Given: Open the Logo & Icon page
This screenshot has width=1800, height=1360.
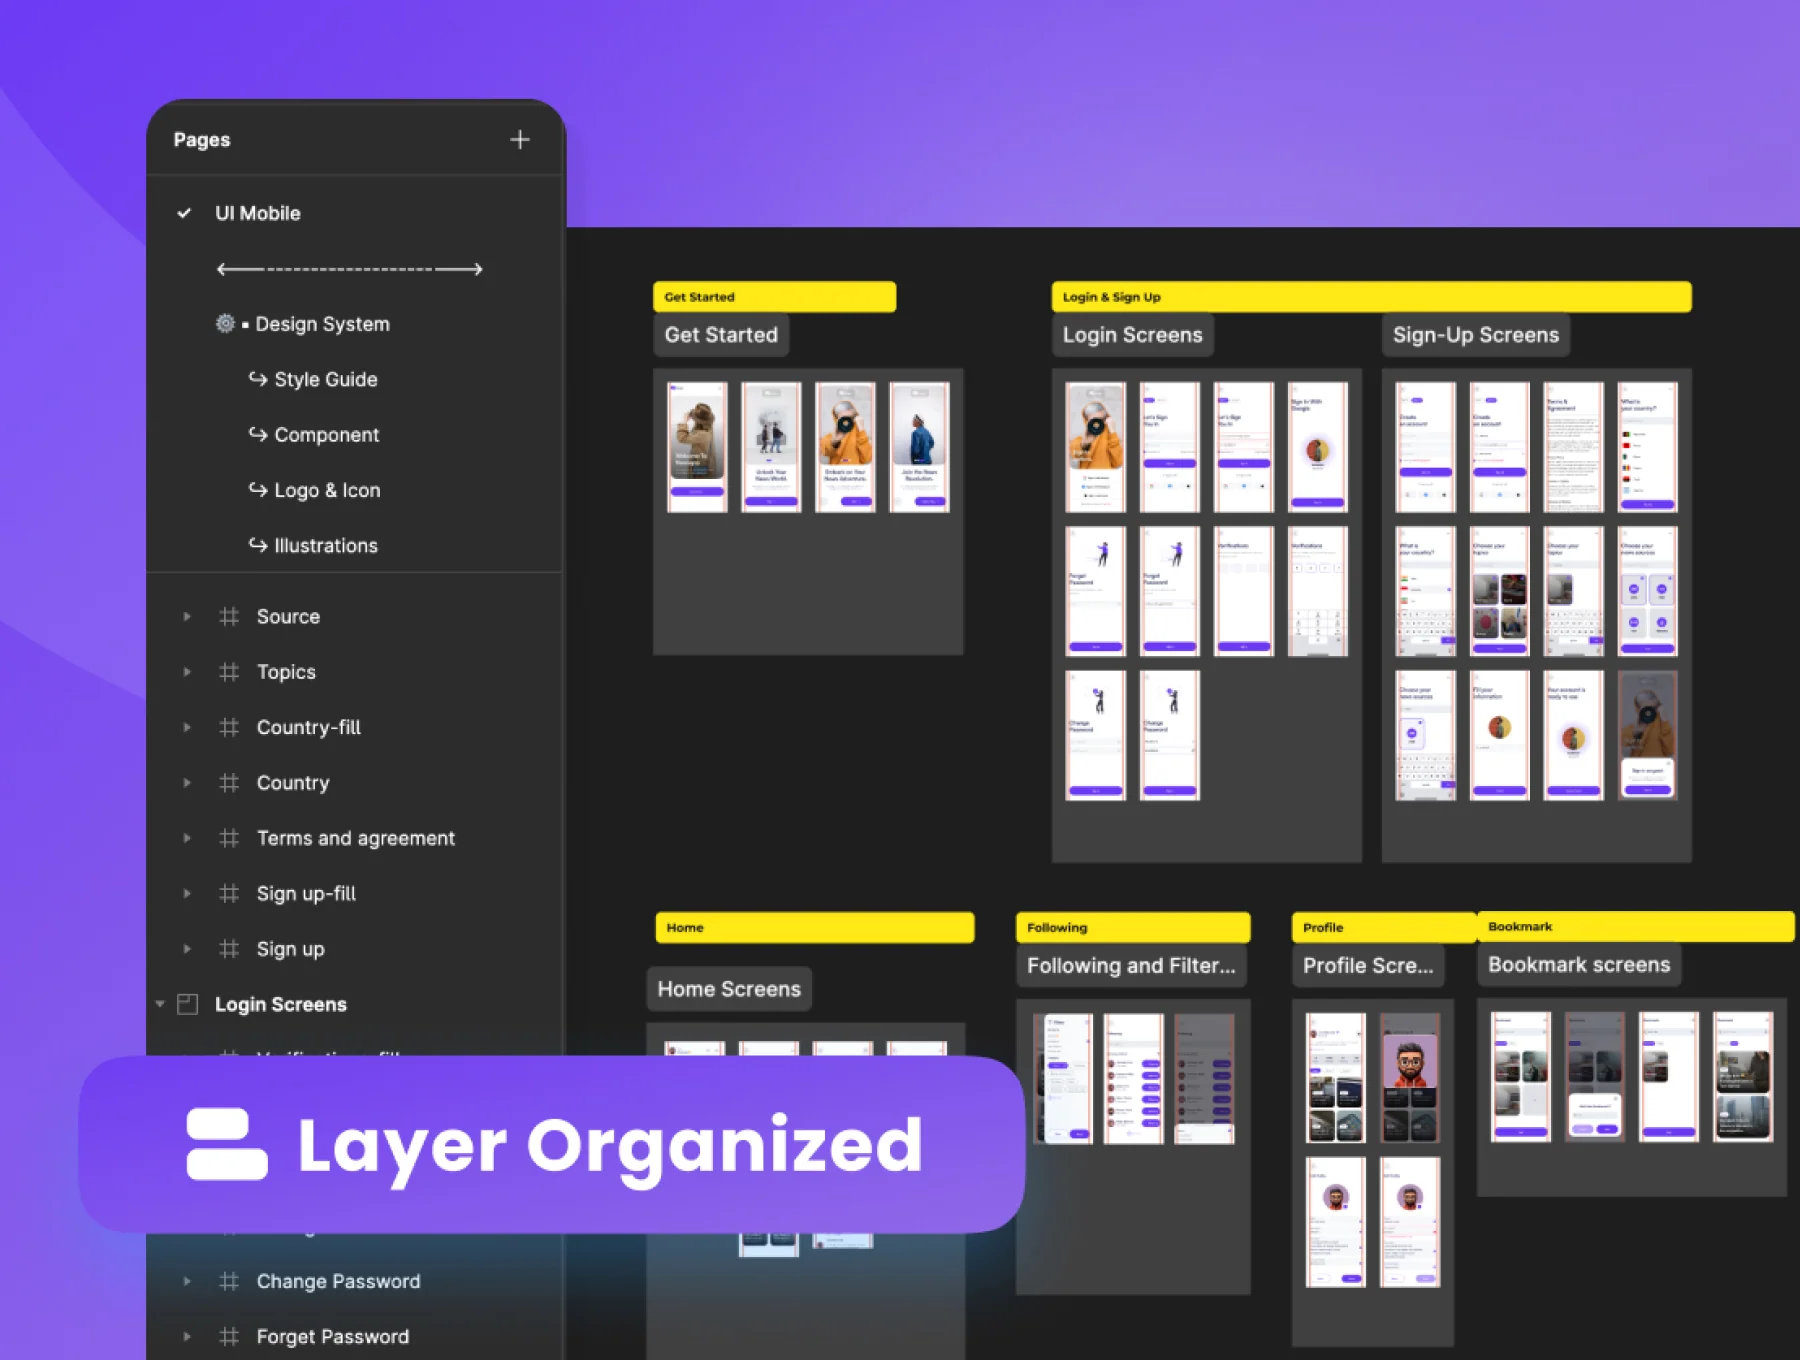Looking at the screenshot, I should [327, 490].
